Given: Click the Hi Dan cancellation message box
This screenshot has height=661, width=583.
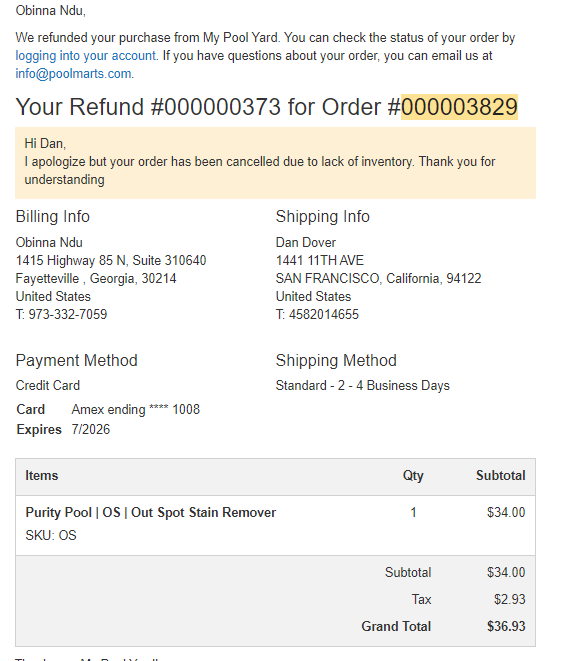Looking at the screenshot, I should tap(275, 162).
